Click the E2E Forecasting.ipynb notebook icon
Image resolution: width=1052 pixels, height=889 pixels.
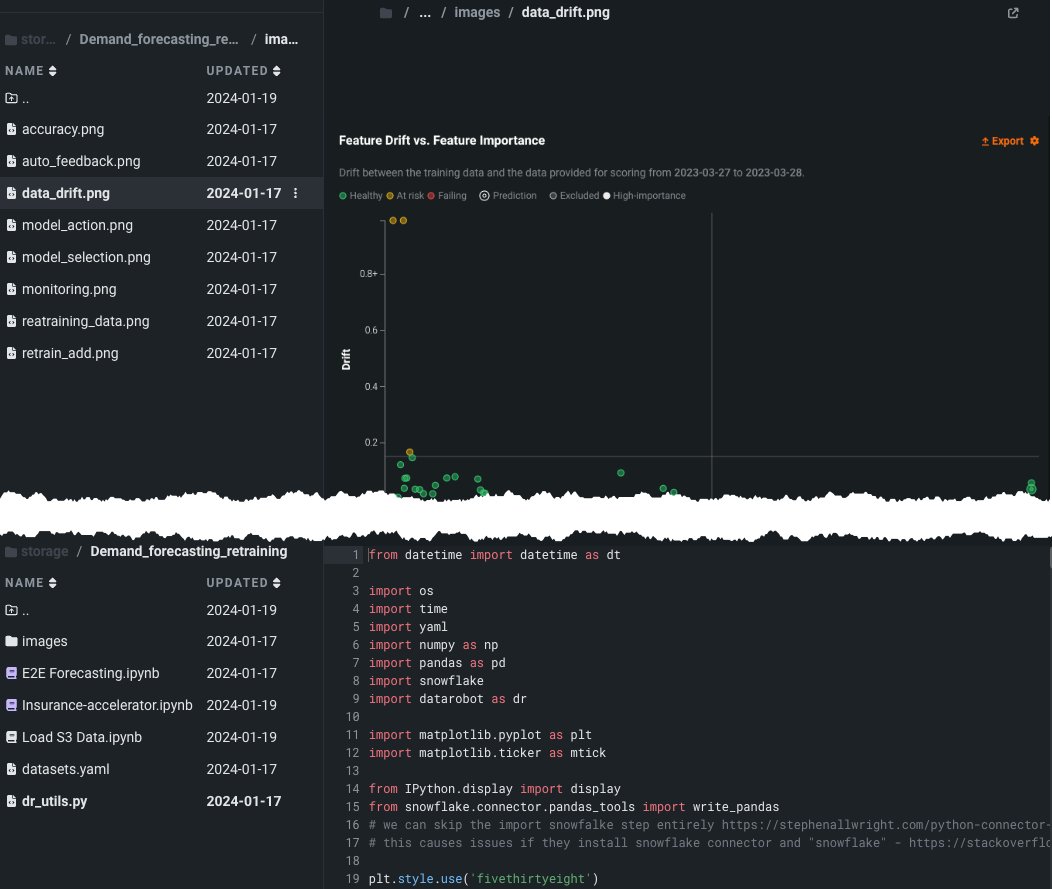coord(11,673)
